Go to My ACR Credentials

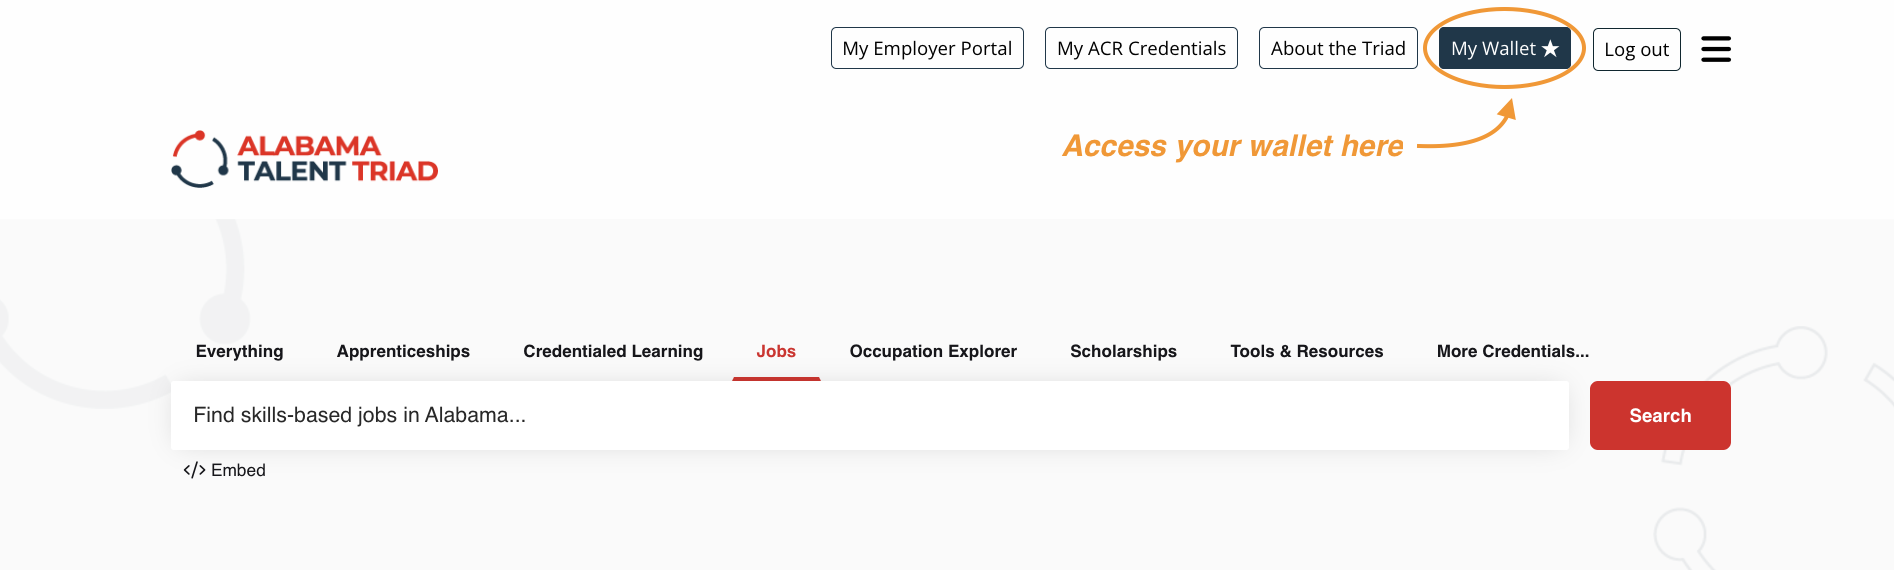point(1141,48)
